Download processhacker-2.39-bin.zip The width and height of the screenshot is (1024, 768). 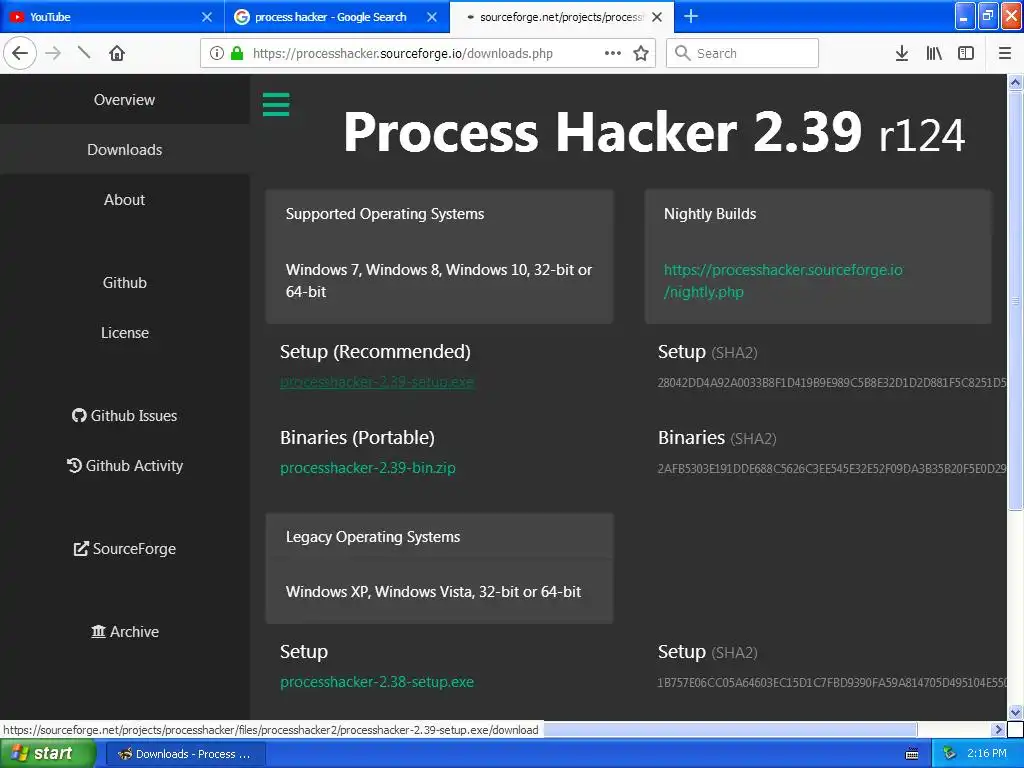(368, 468)
